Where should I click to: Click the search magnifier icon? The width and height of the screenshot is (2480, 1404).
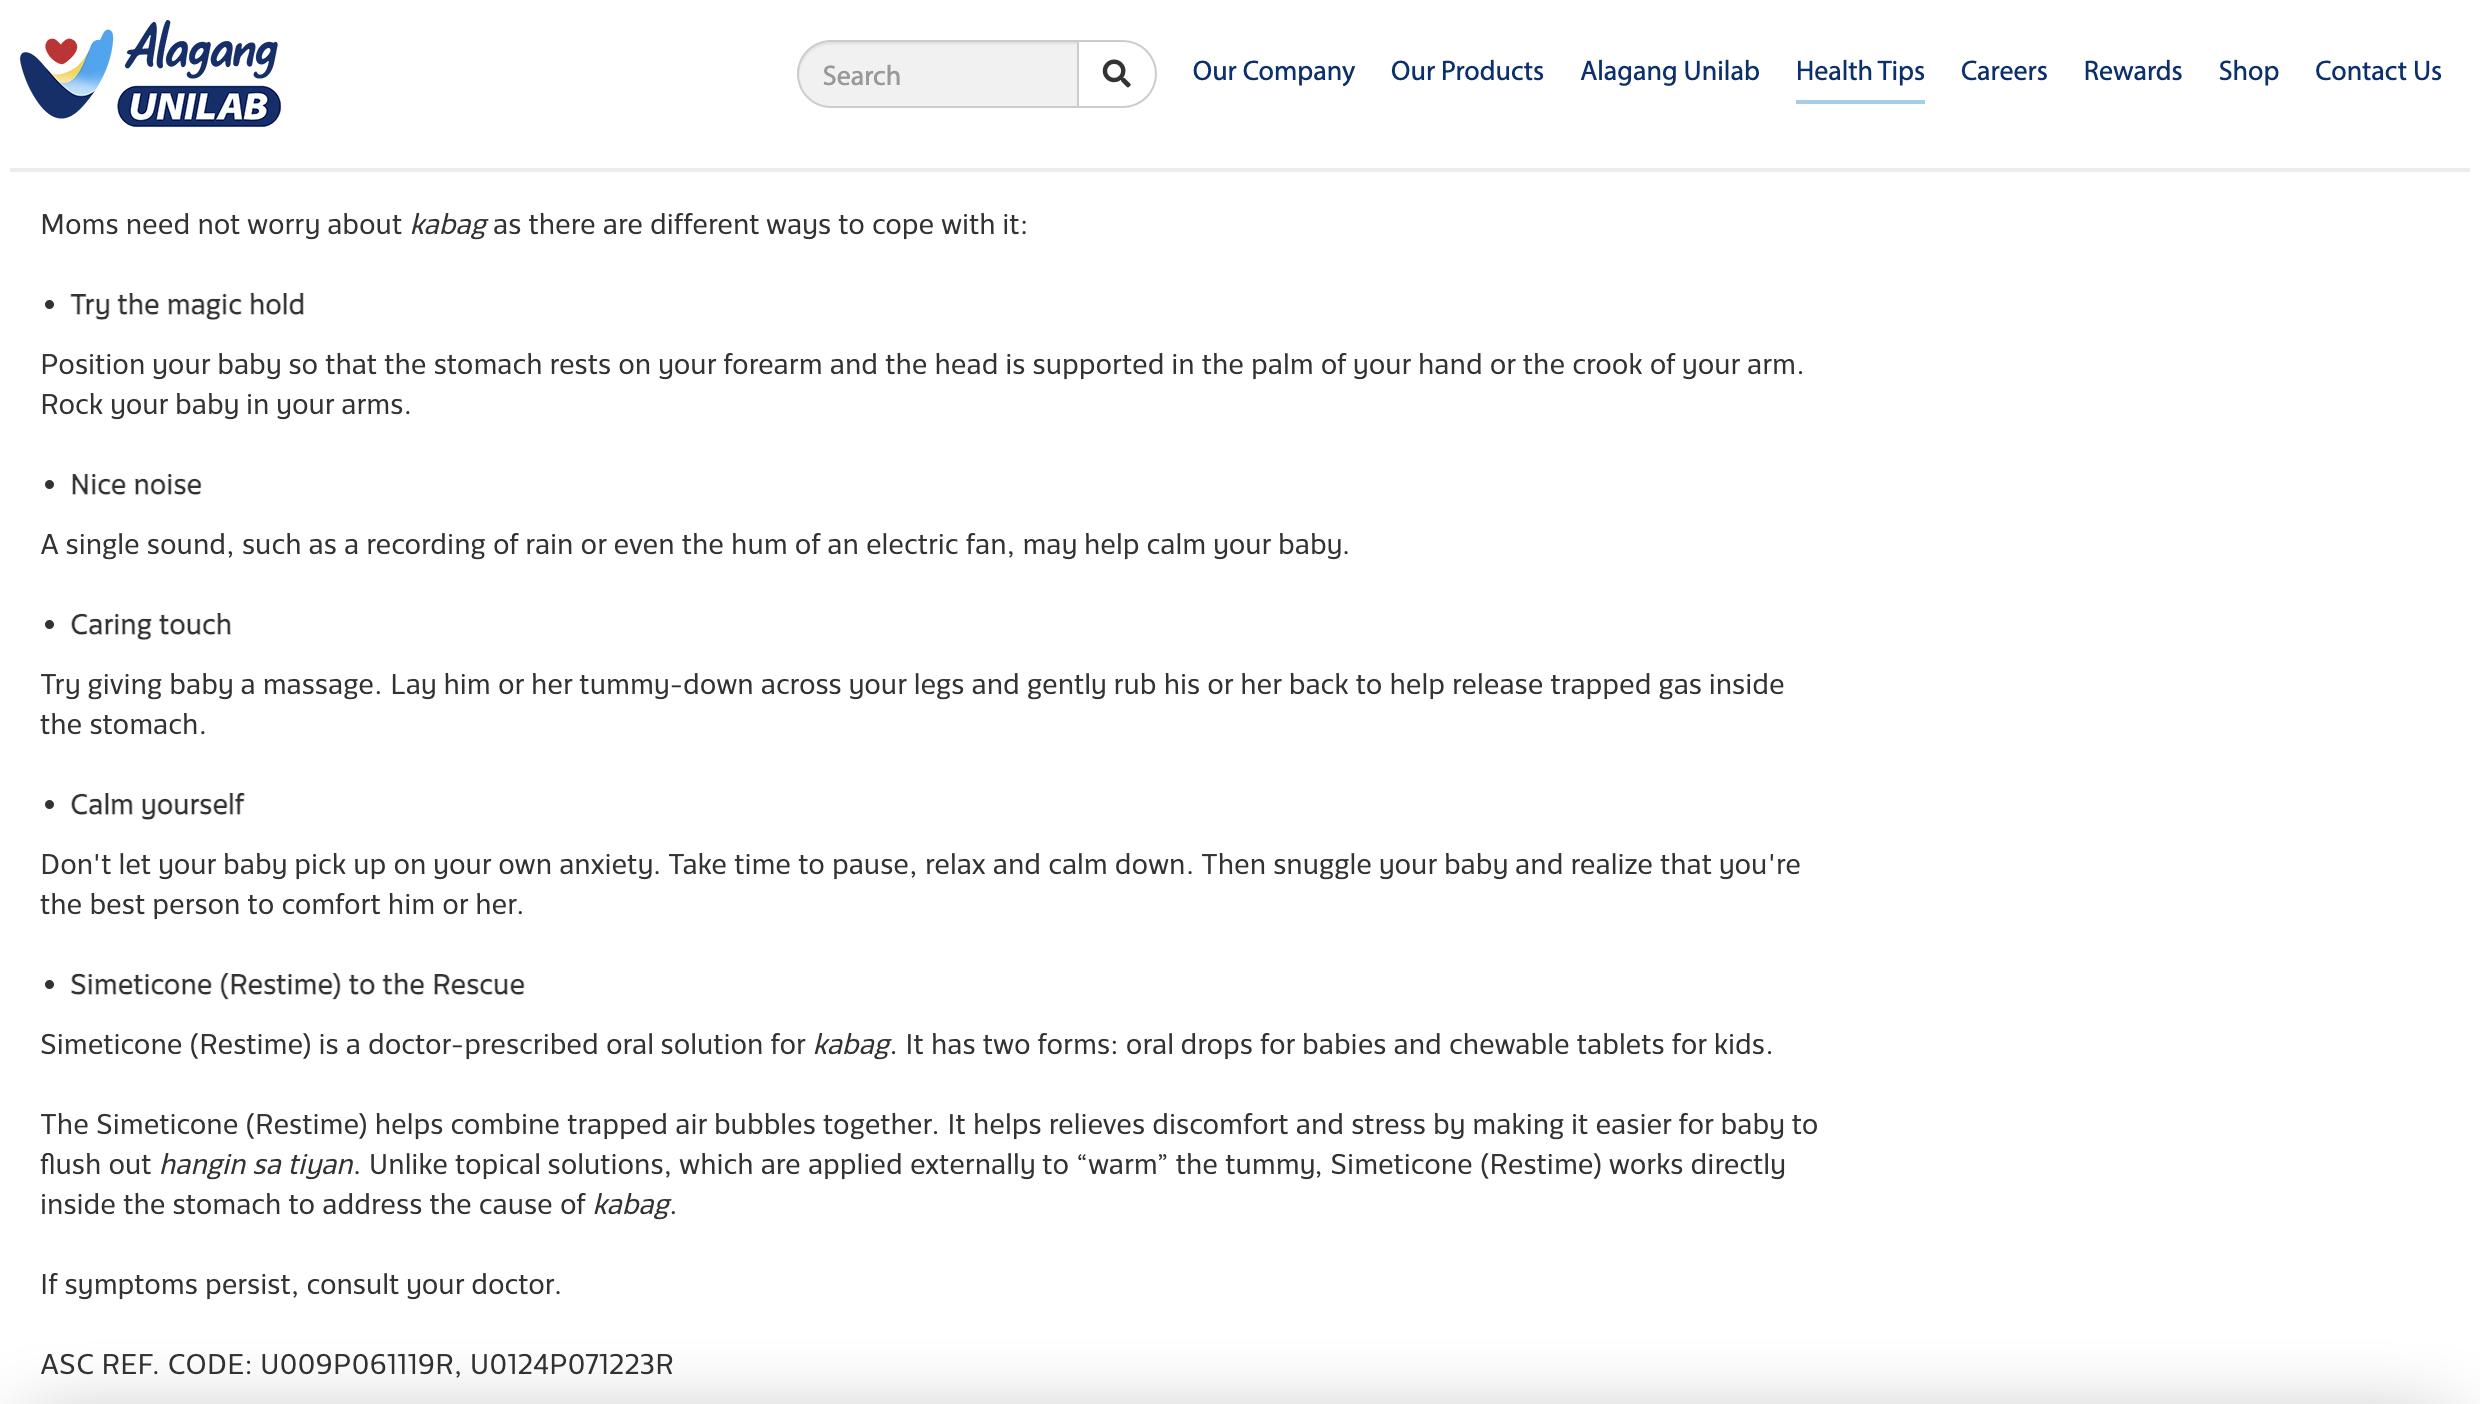pyautogui.click(x=1116, y=74)
